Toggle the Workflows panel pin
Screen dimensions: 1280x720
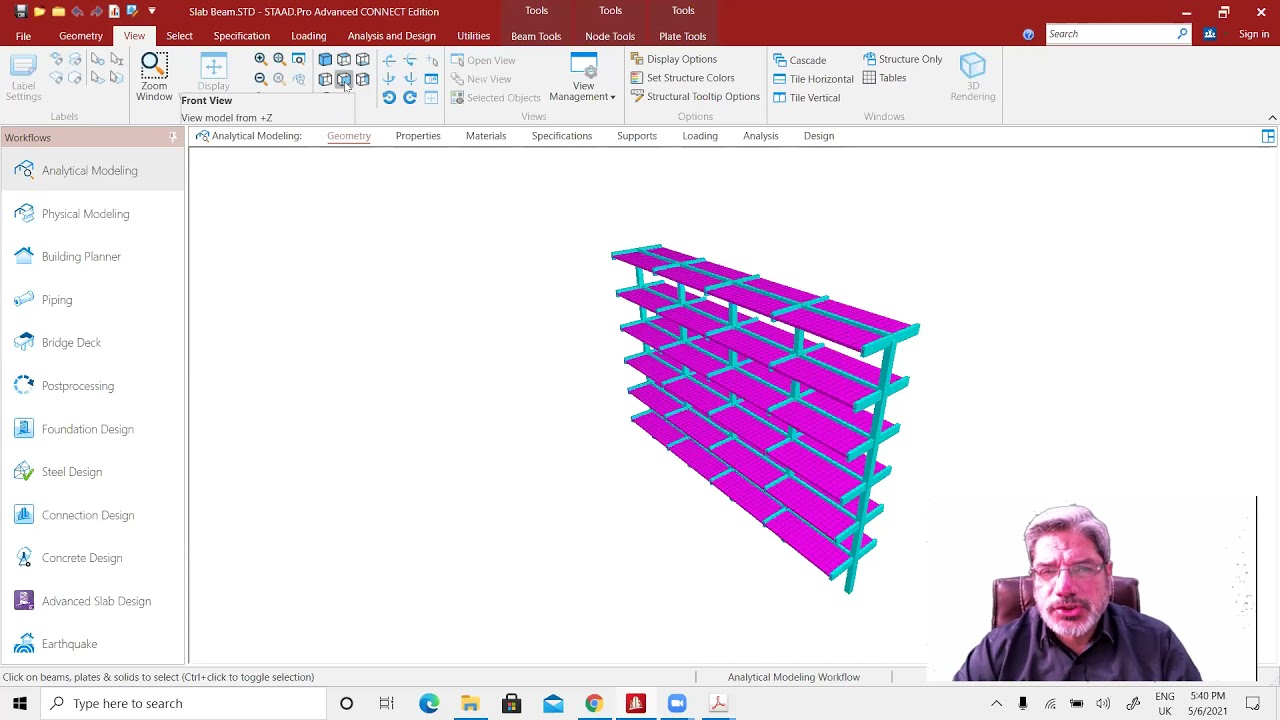coord(173,137)
